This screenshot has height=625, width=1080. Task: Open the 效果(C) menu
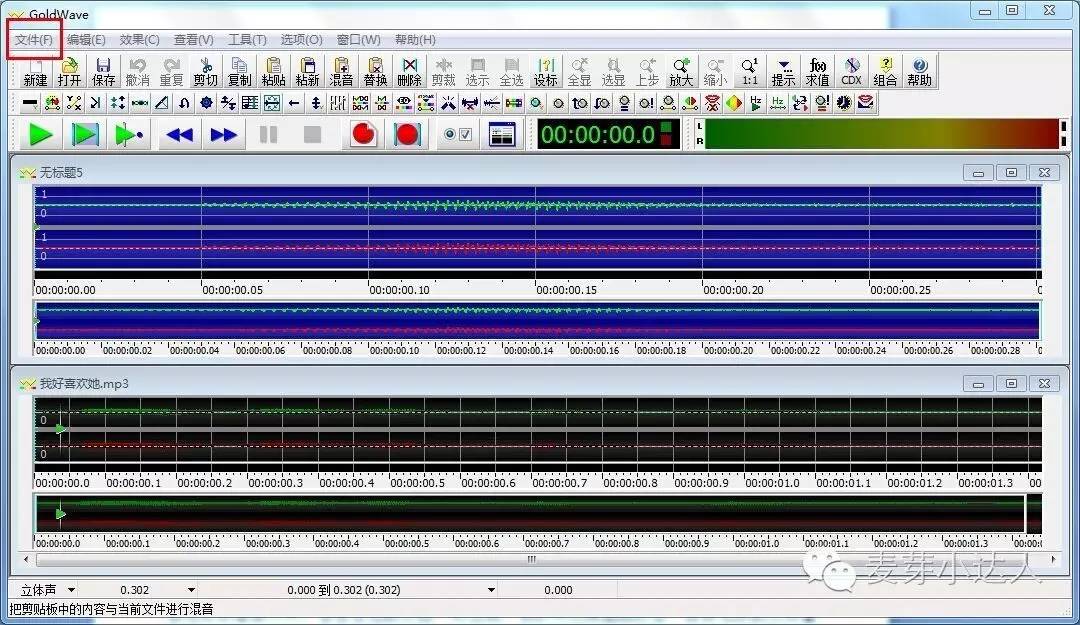[x=139, y=40]
